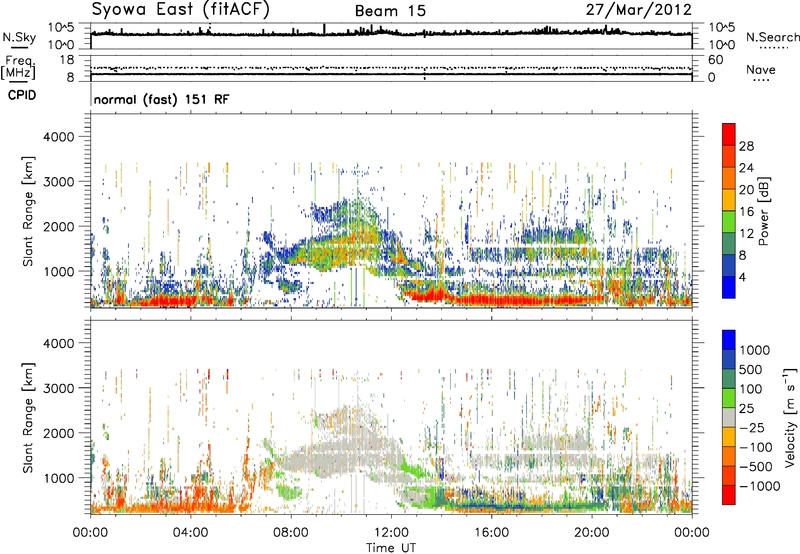
Task: Click the 'N.Sky' legend label
Action: (19, 37)
